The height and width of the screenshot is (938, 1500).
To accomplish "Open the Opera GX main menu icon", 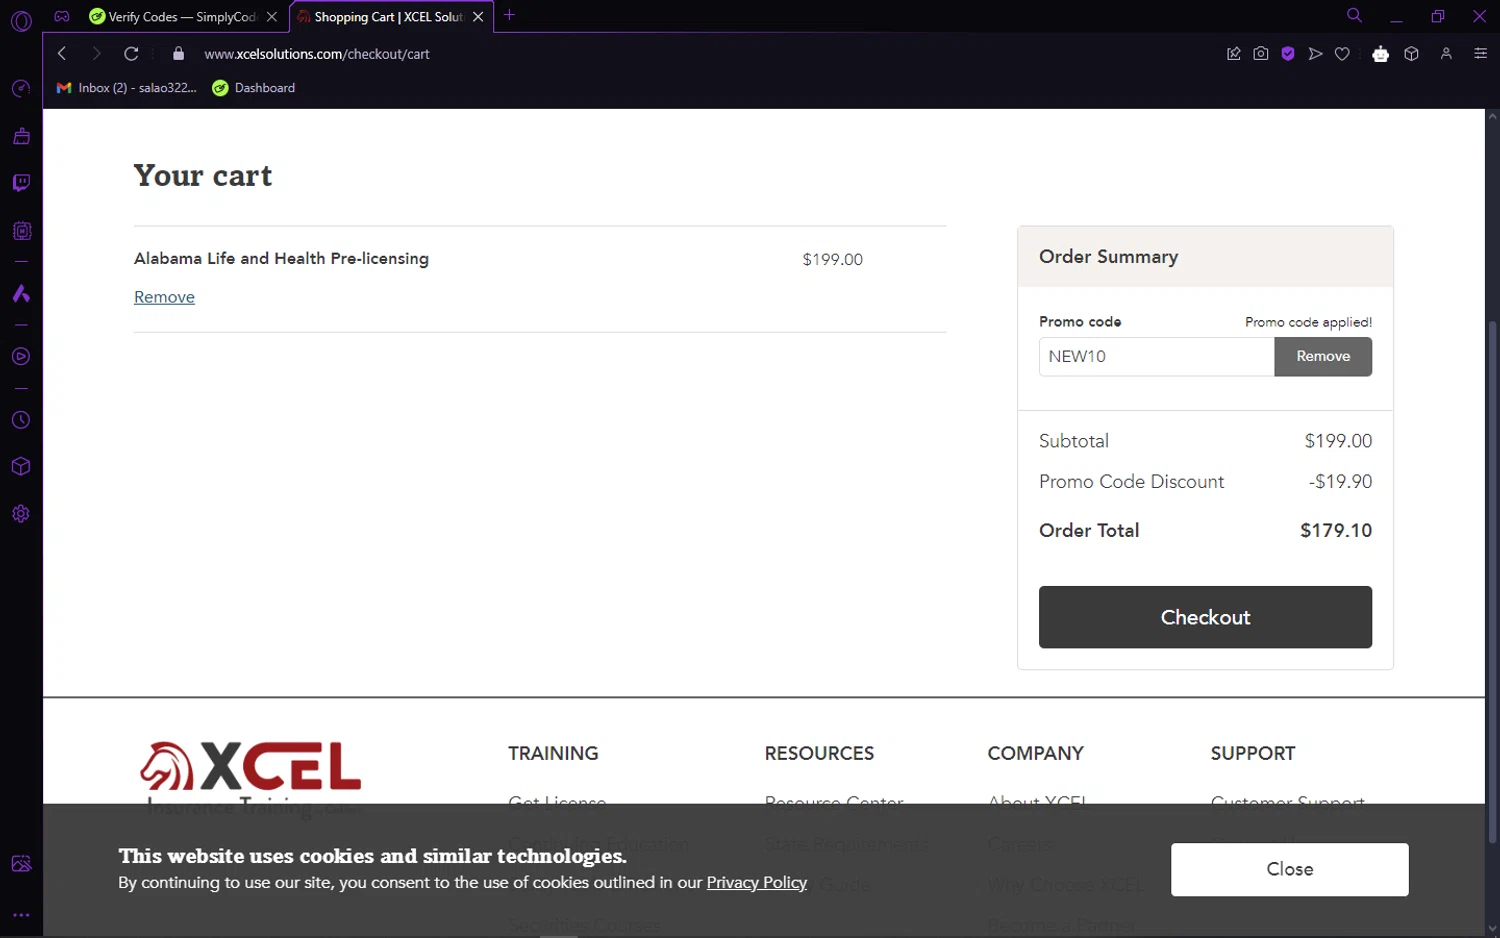I will (21, 20).
